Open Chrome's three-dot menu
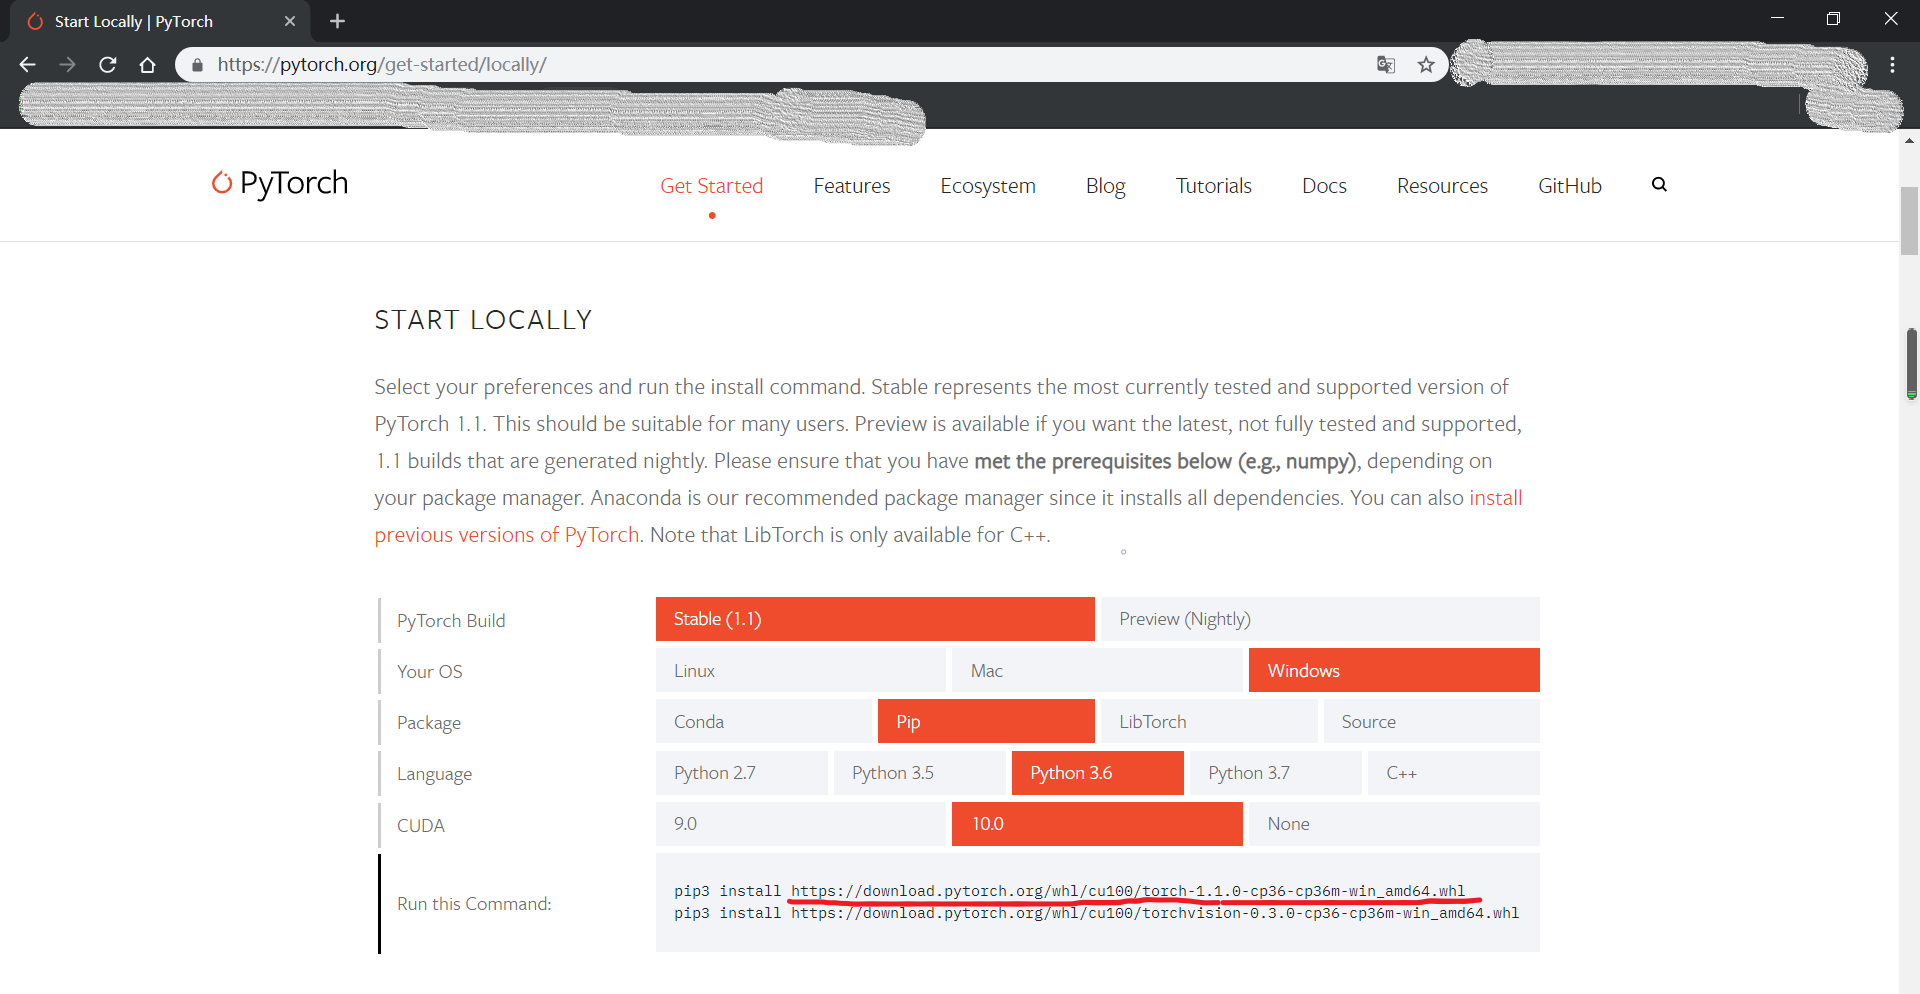1920x994 pixels. (x=1892, y=65)
